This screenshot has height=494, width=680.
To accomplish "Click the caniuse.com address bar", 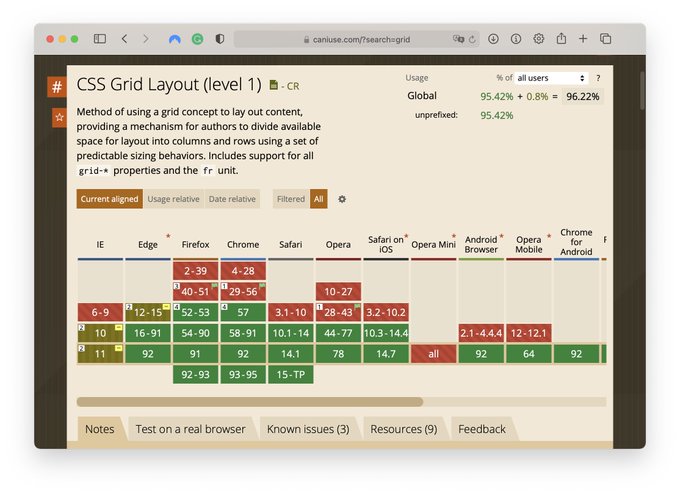I will click(357, 39).
